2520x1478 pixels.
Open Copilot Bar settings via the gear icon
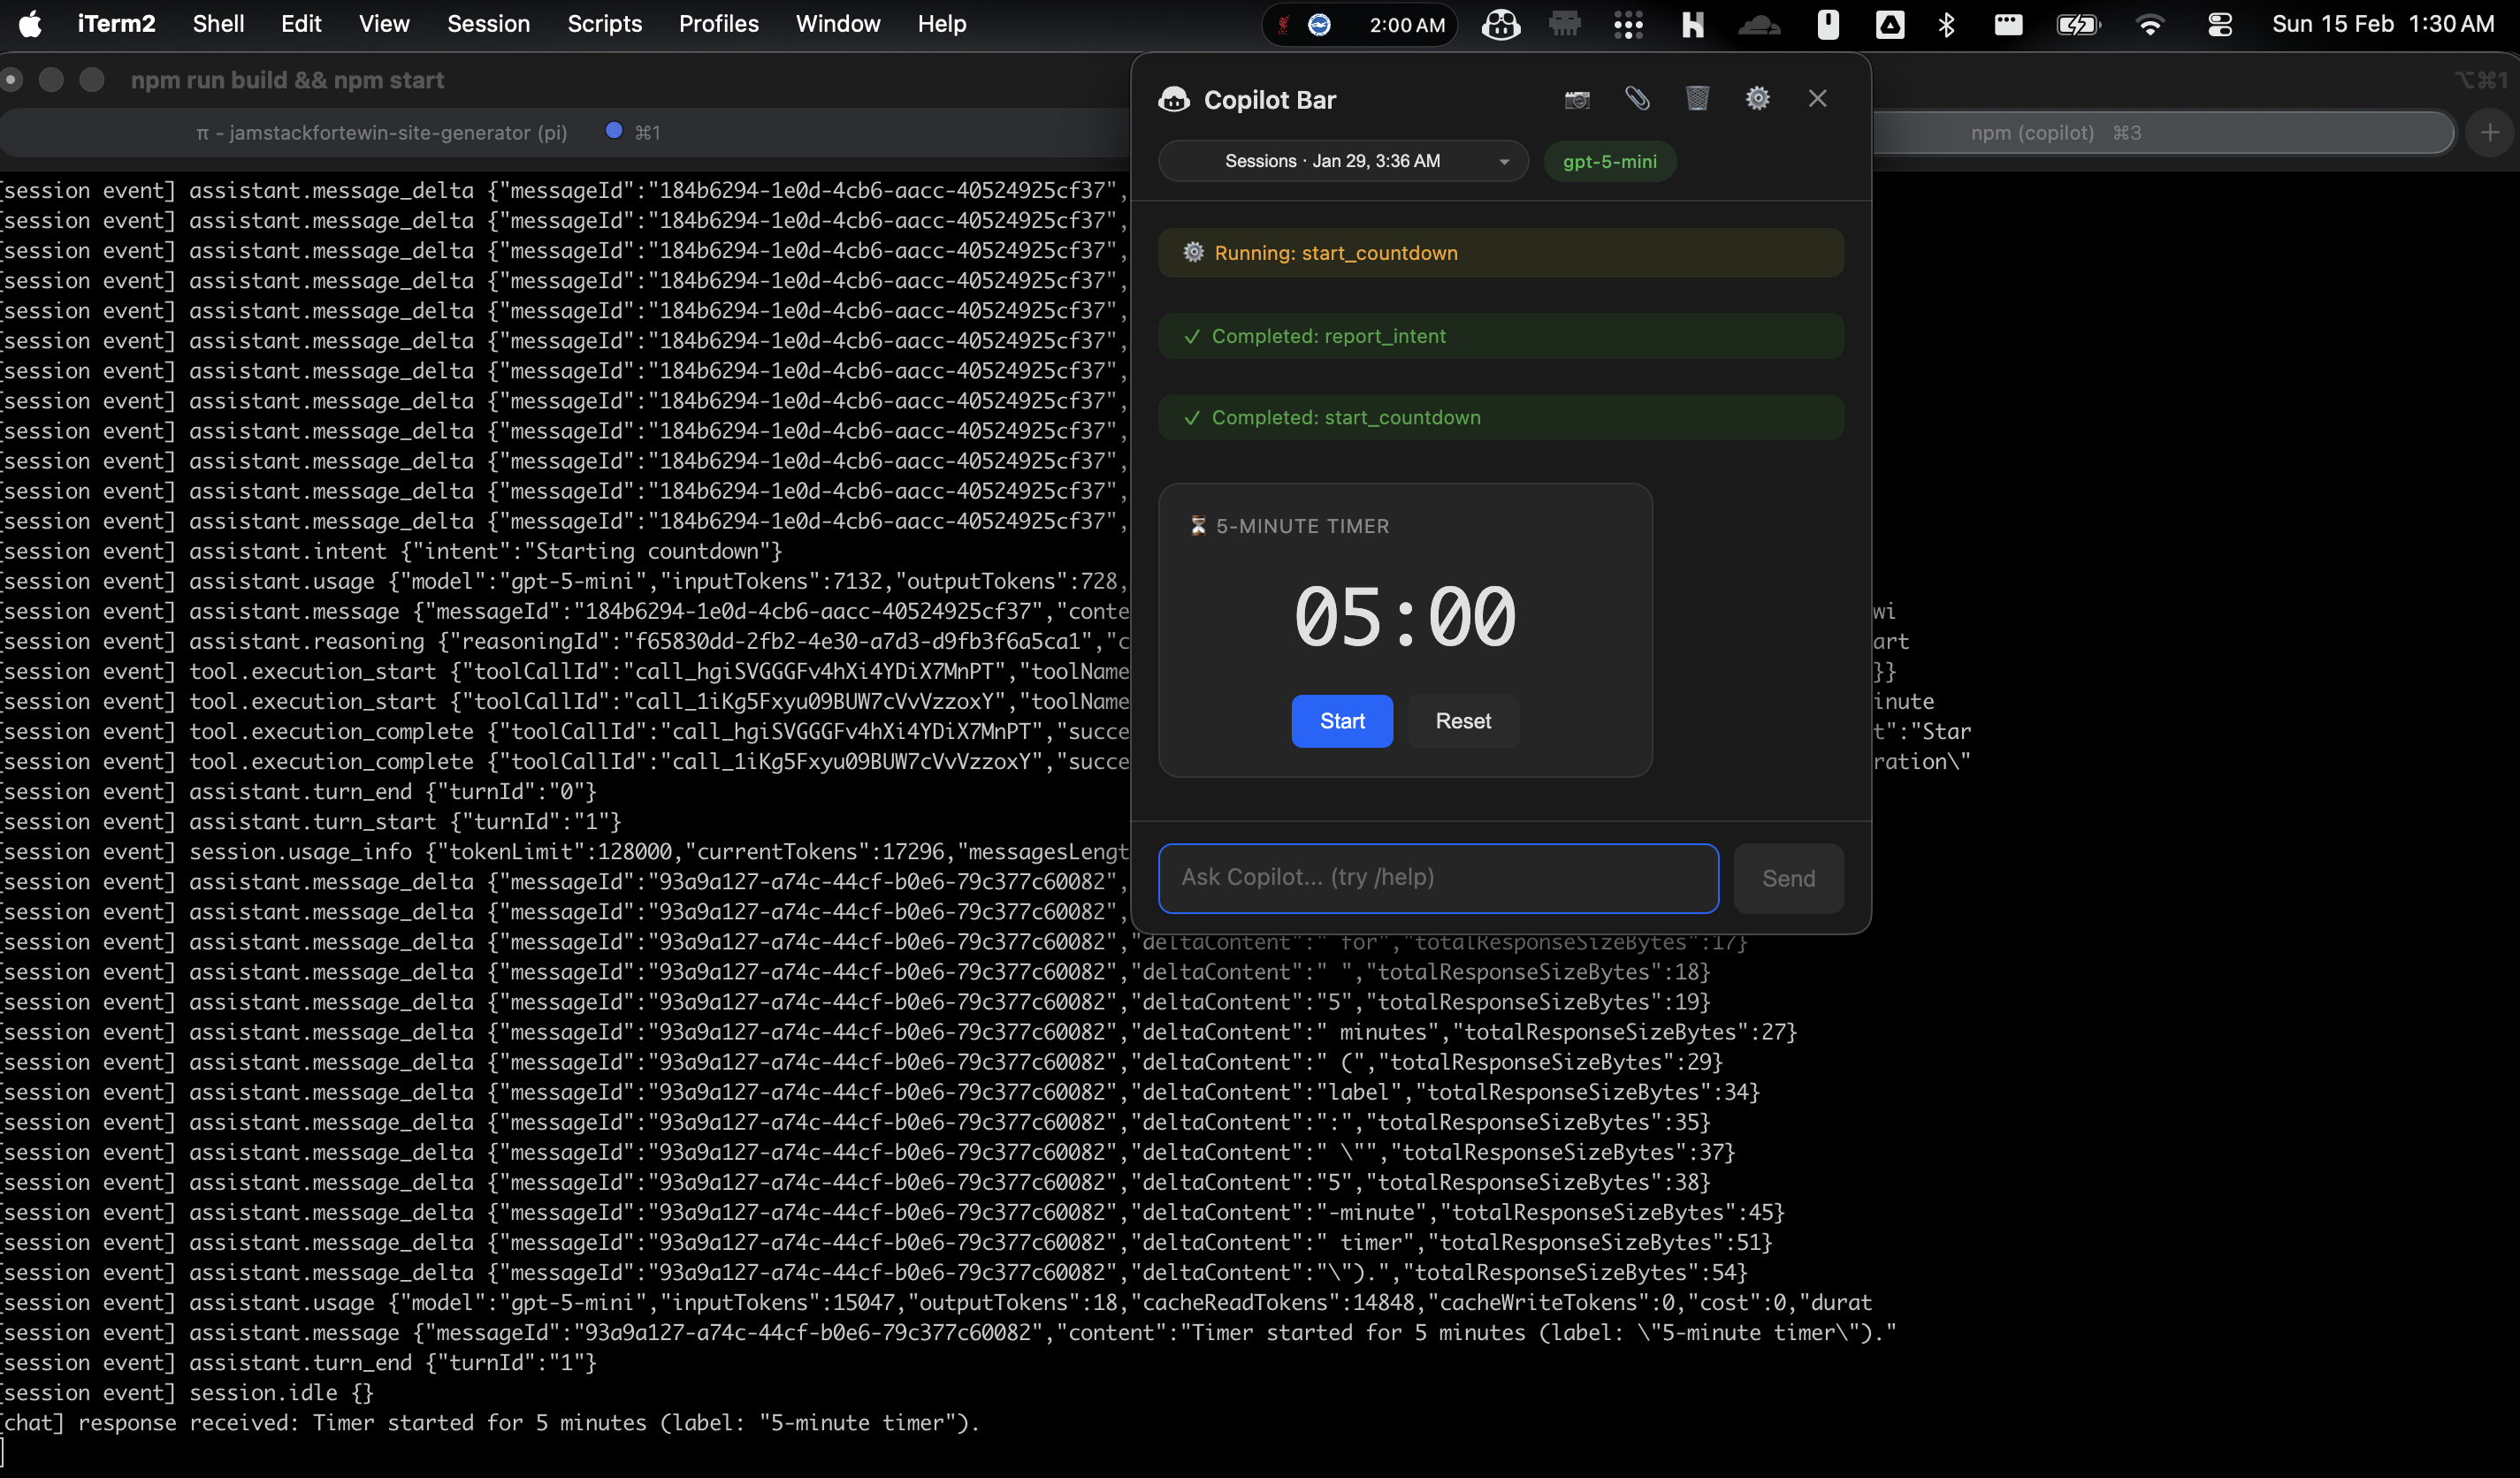1757,98
